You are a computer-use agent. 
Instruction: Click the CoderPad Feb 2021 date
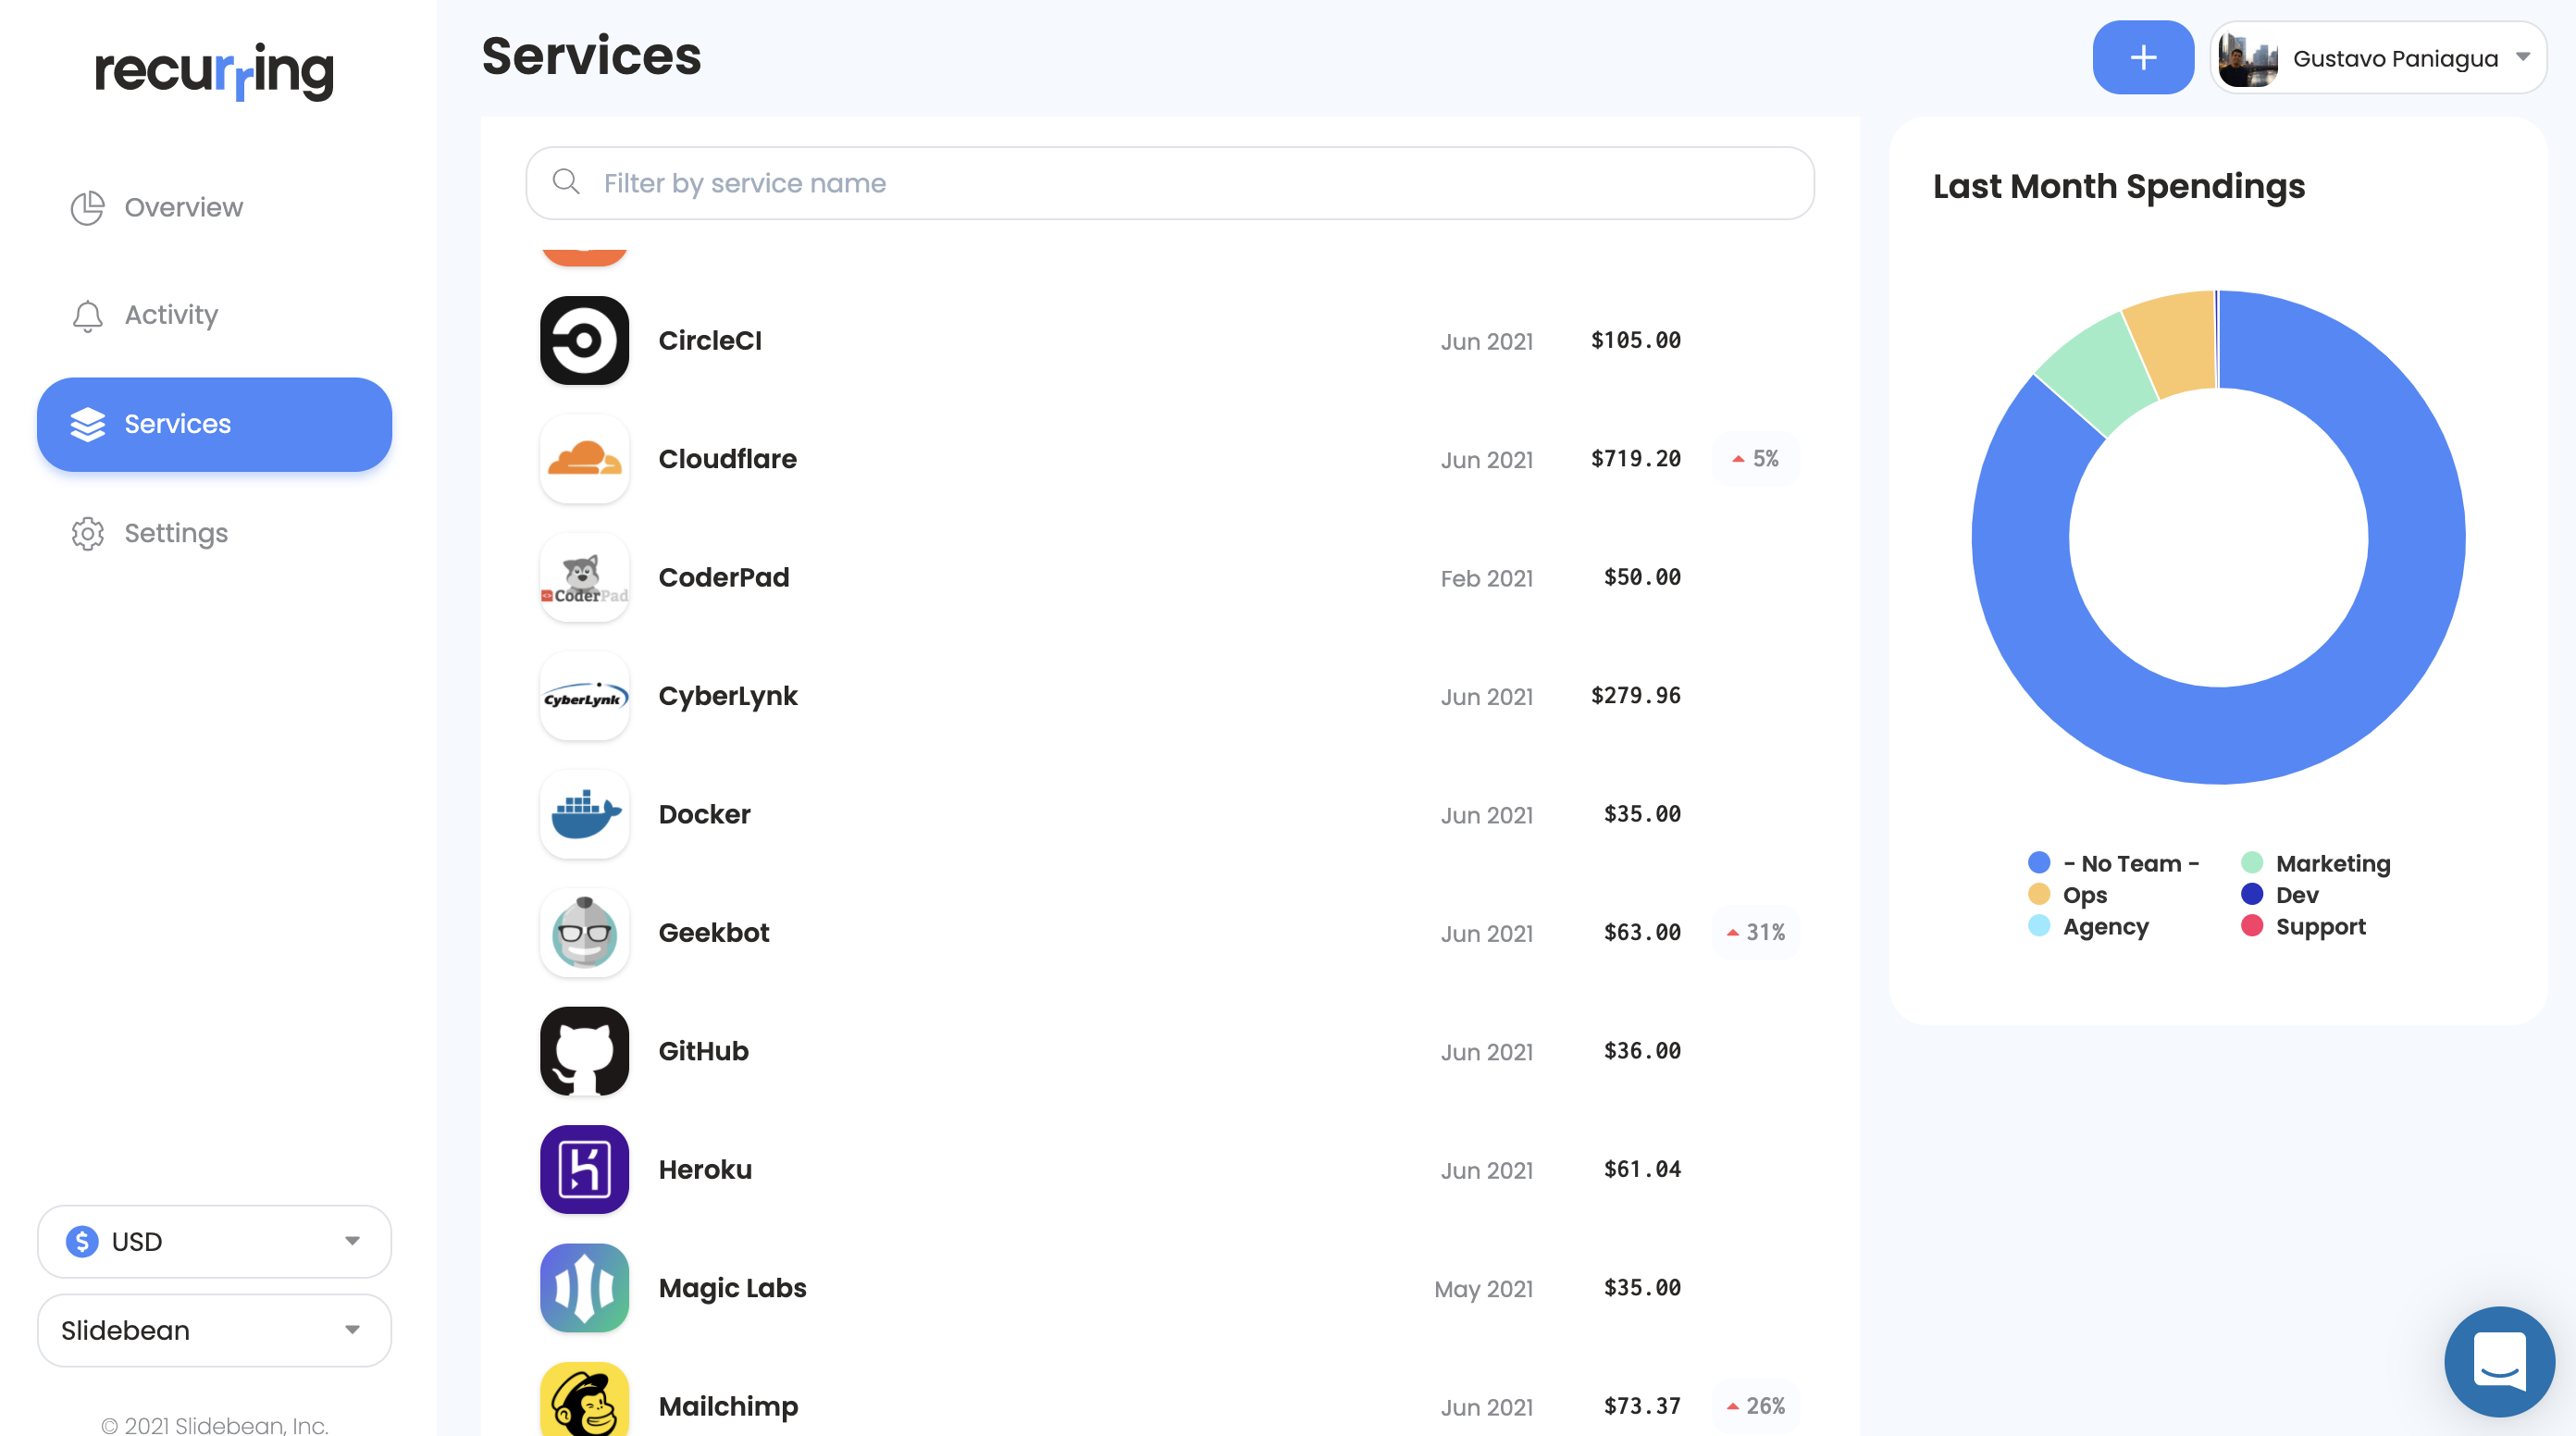(1486, 579)
